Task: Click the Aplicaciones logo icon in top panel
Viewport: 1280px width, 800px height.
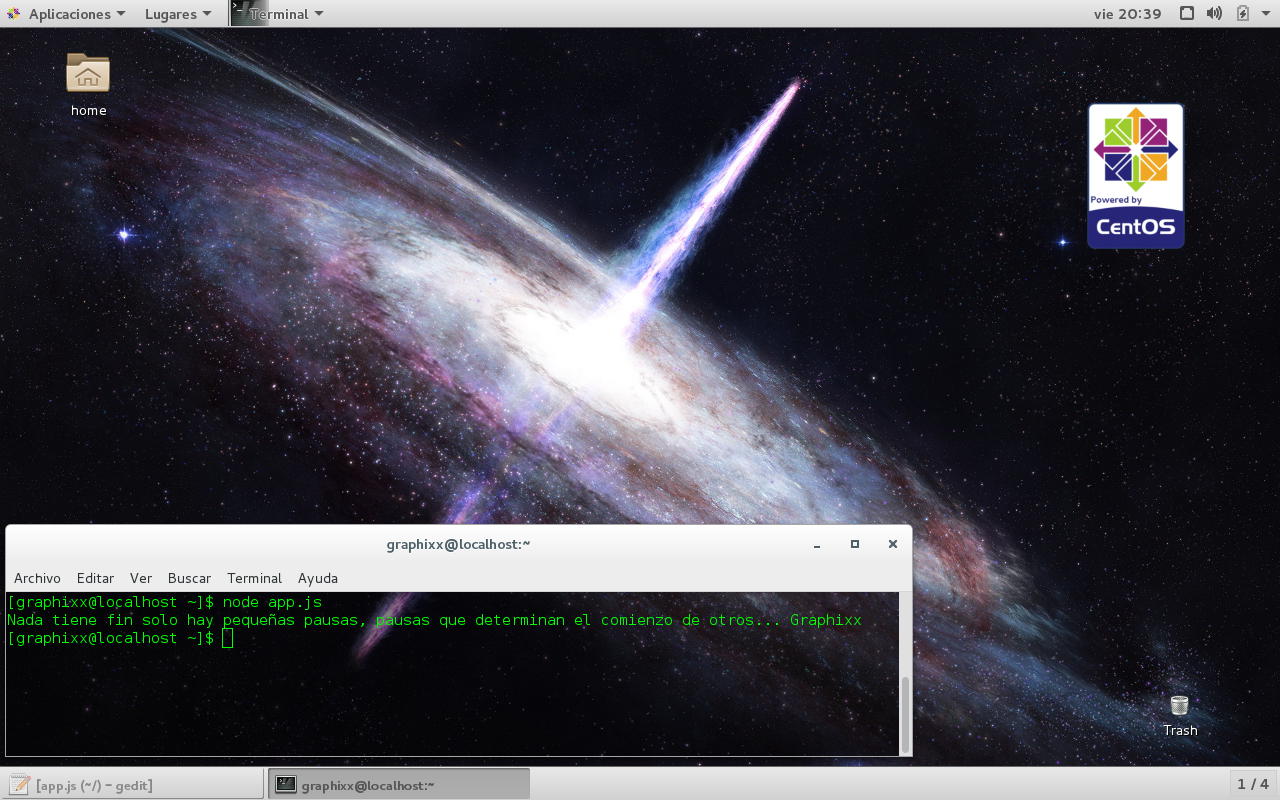Action: (x=13, y=14)
